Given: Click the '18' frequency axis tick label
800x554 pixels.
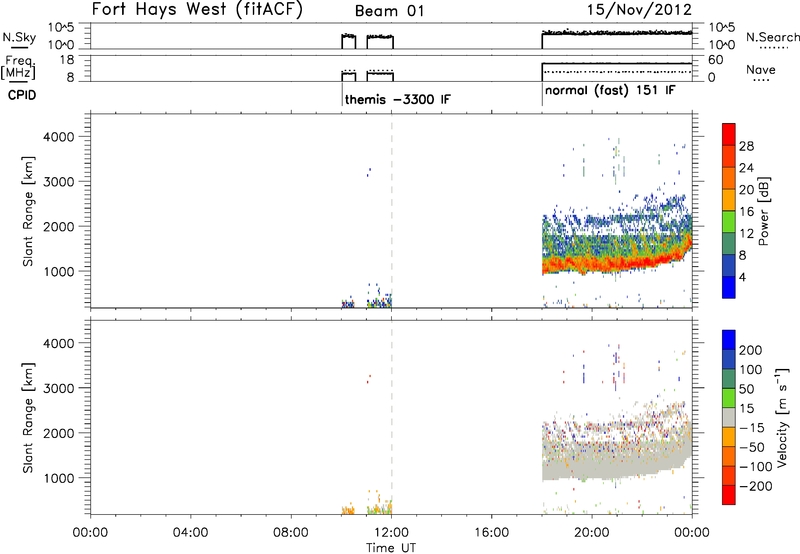Looking at the screenshot, I should point(67,60).
